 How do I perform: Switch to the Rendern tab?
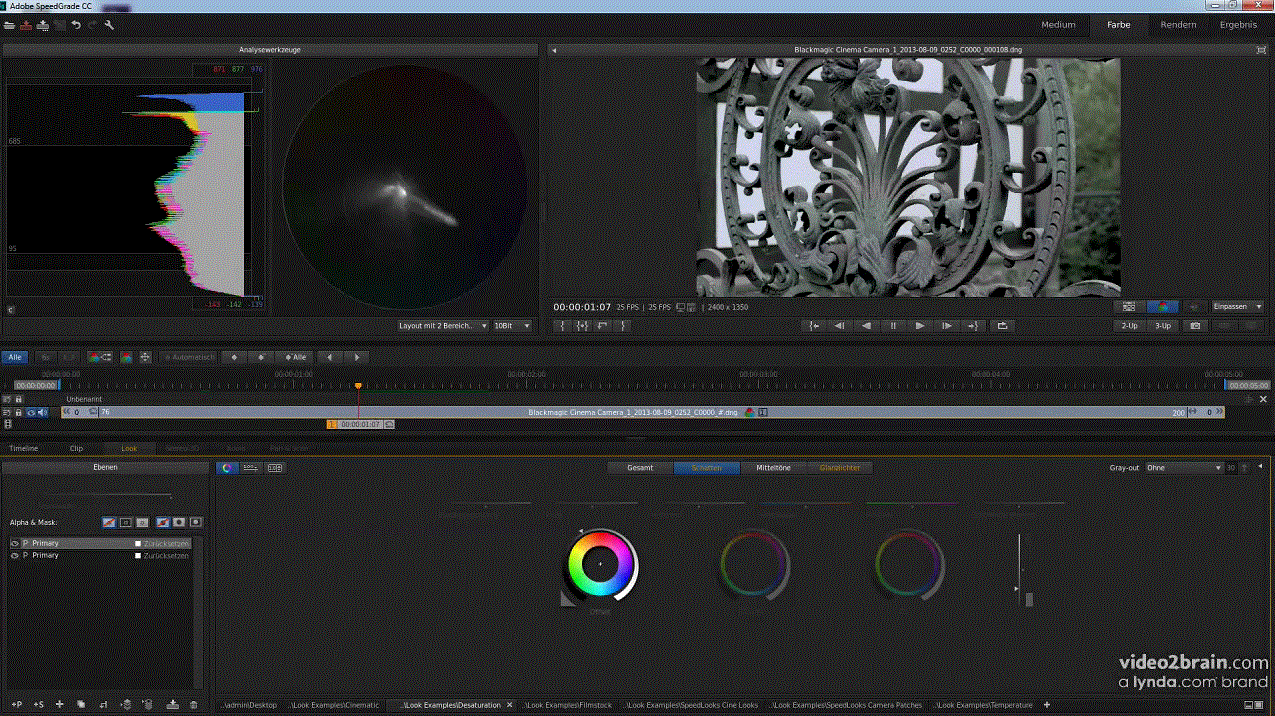click(x=1178, y=25)
